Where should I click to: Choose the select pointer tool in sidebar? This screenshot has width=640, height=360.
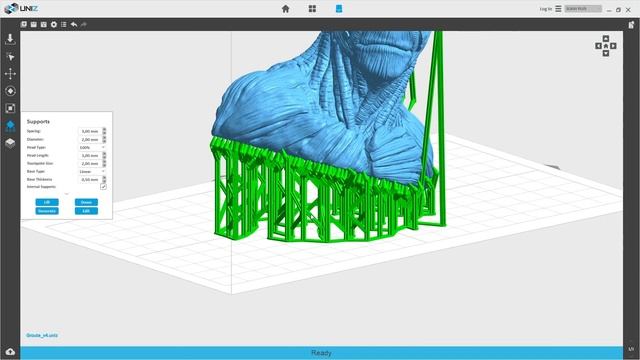pos(10,57)
